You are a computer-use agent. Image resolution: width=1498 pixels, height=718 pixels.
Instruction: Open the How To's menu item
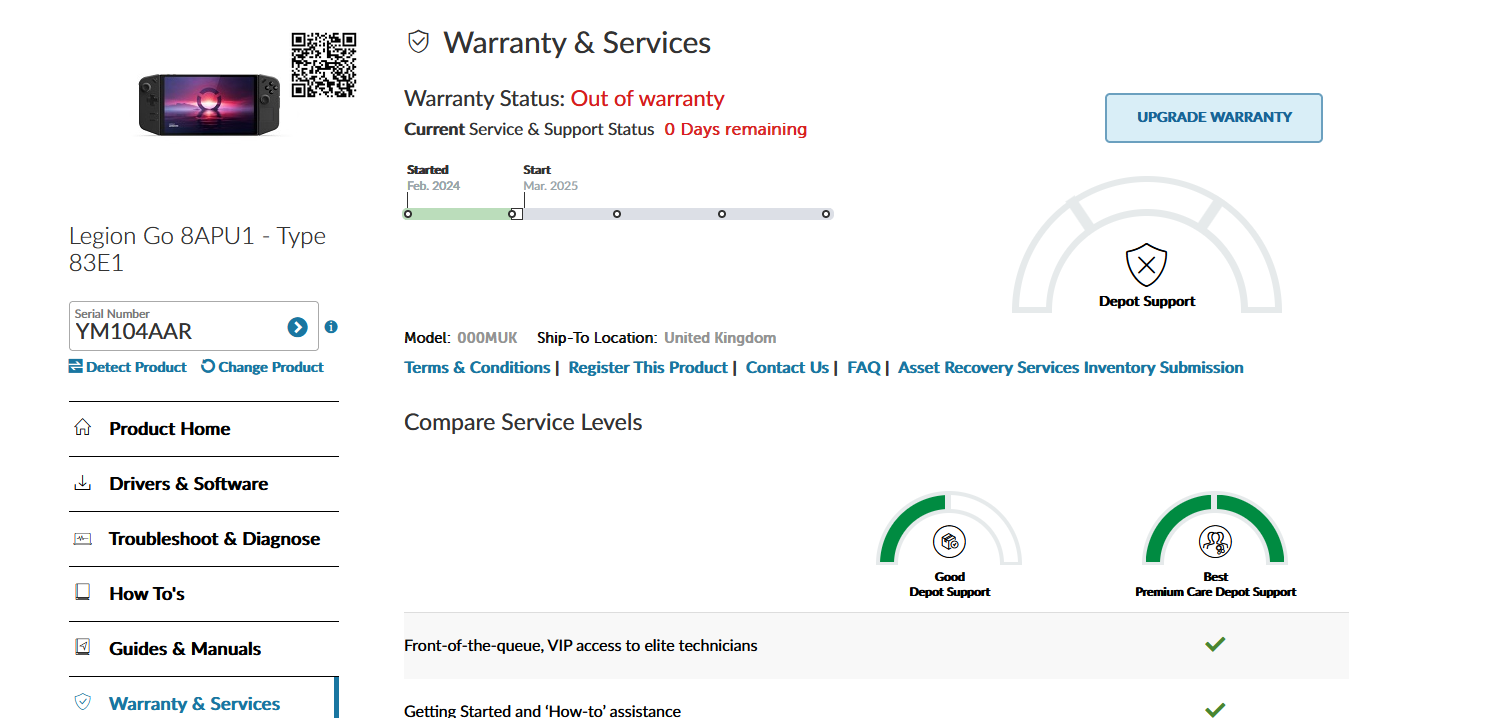[146, 594]
